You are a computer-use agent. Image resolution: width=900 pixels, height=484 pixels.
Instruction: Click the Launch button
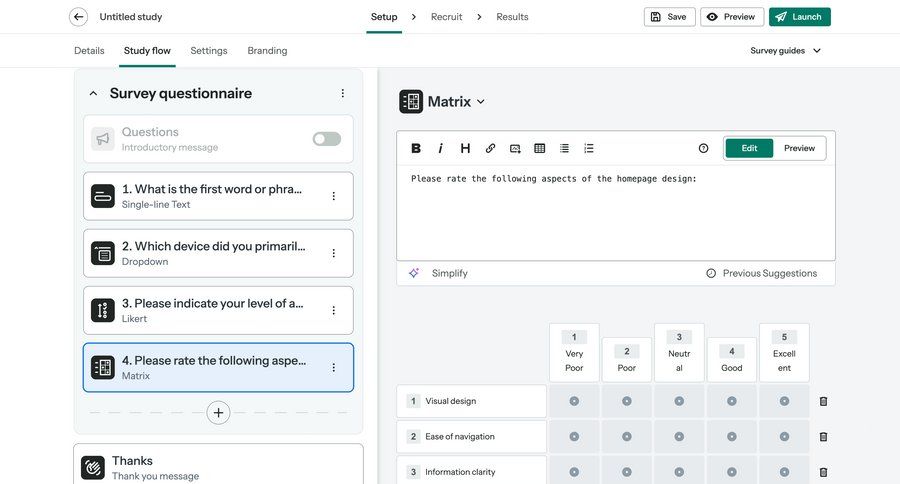pos(799,17)
